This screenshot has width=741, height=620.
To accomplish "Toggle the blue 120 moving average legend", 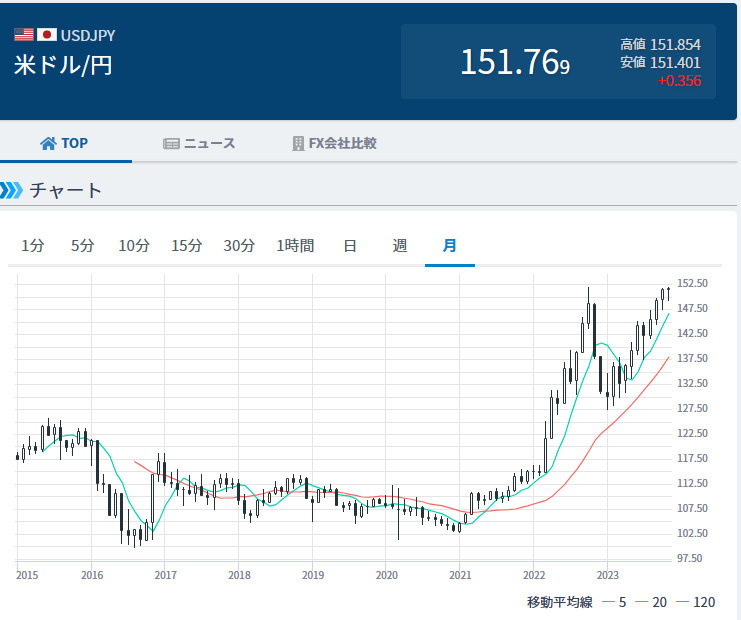I will tap(696, 602).
